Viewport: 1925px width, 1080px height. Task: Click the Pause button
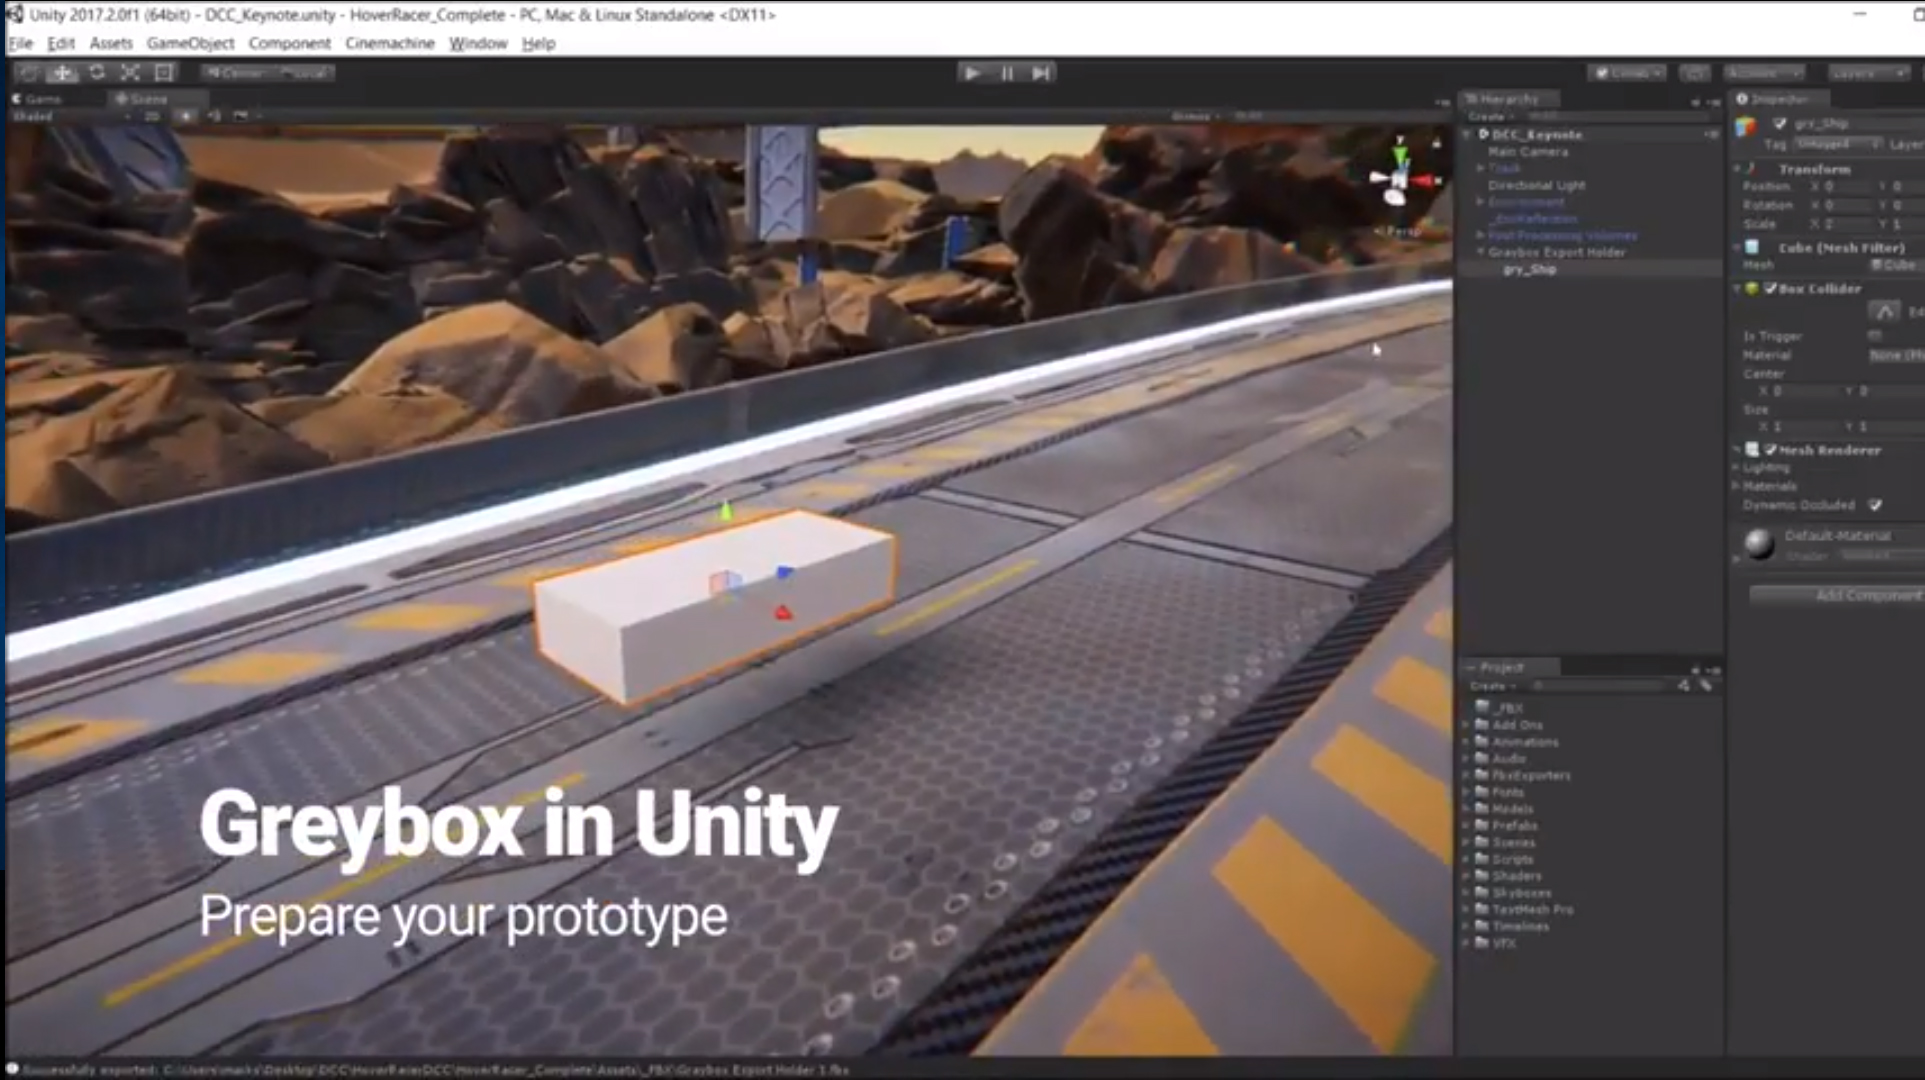1007,73
